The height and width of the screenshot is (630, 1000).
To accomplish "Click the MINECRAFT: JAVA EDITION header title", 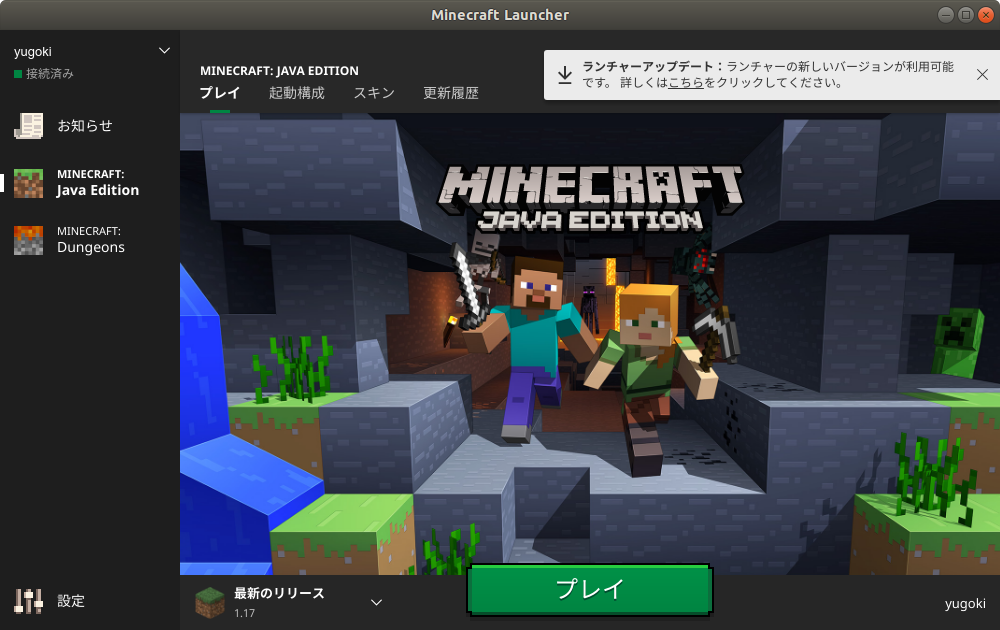I will tap(279, 71).
